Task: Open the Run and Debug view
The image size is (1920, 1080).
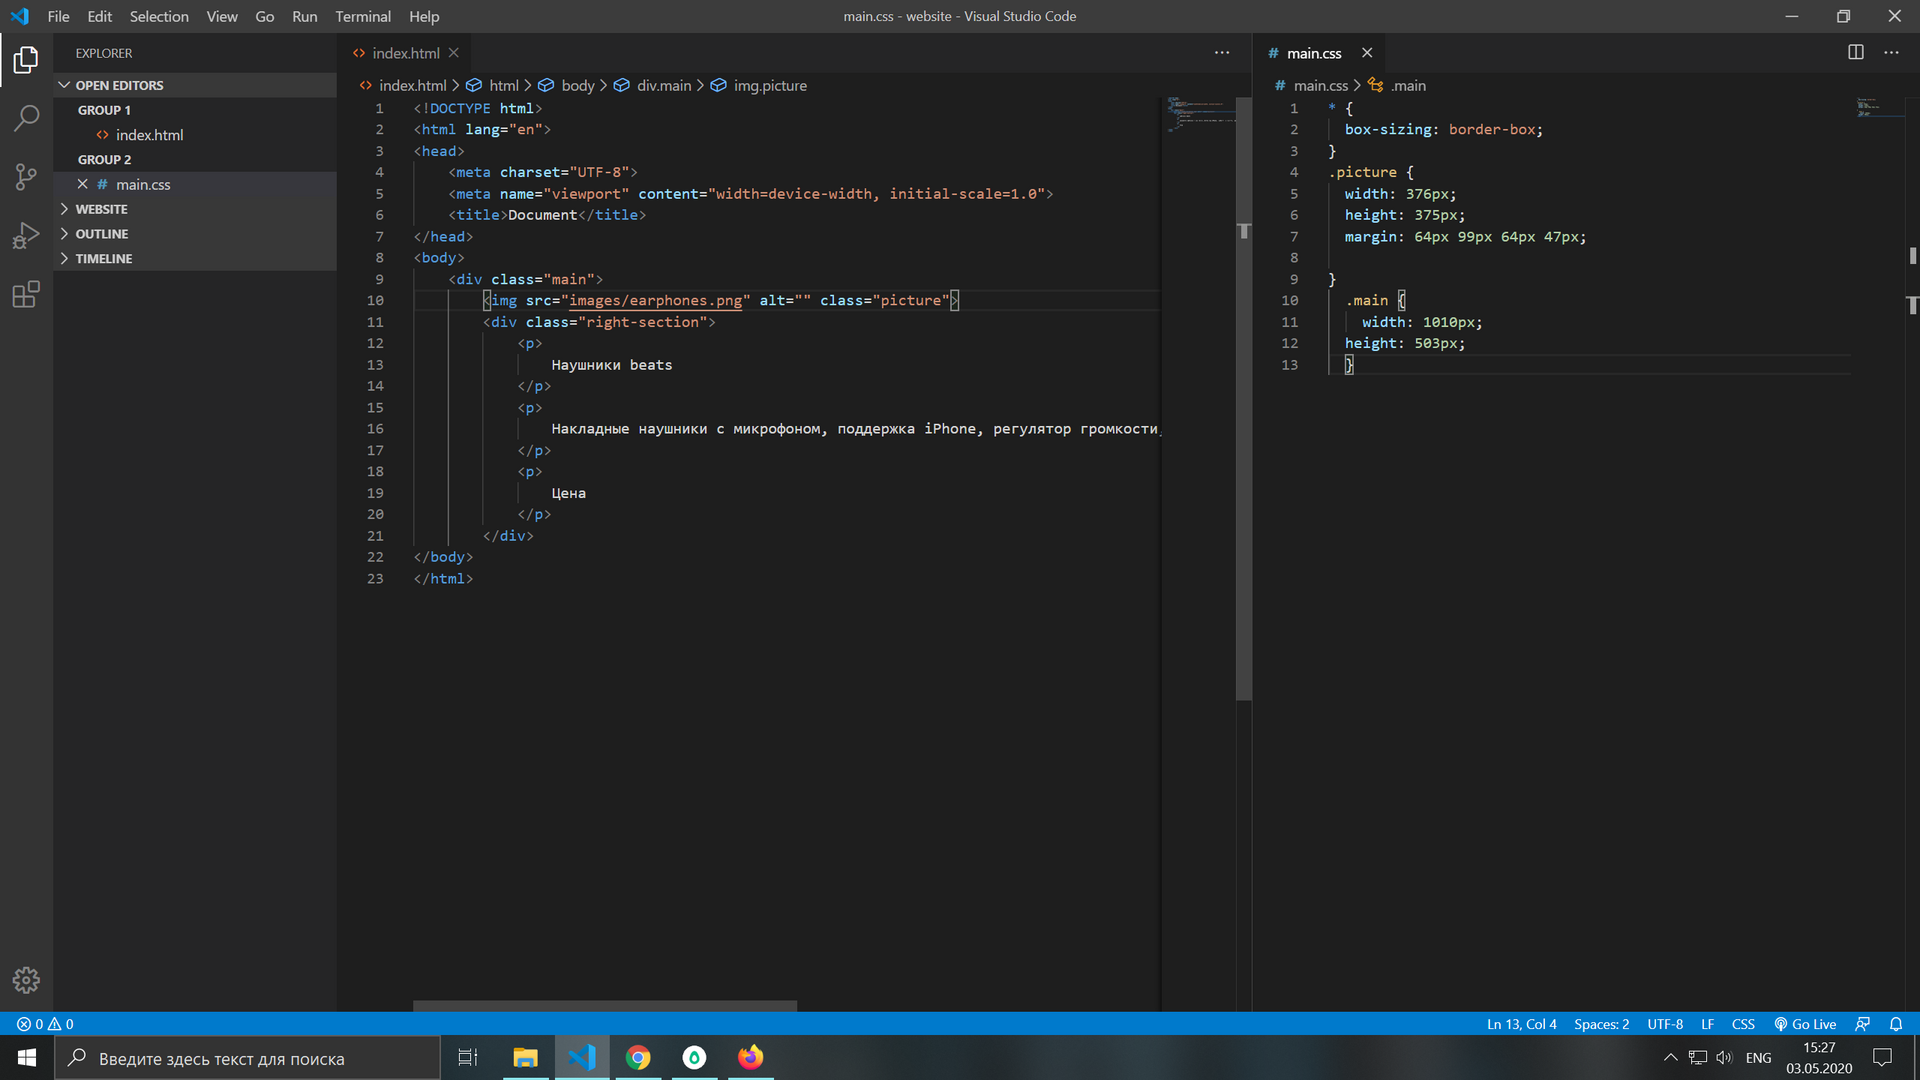Action: (x=26, y=236)
